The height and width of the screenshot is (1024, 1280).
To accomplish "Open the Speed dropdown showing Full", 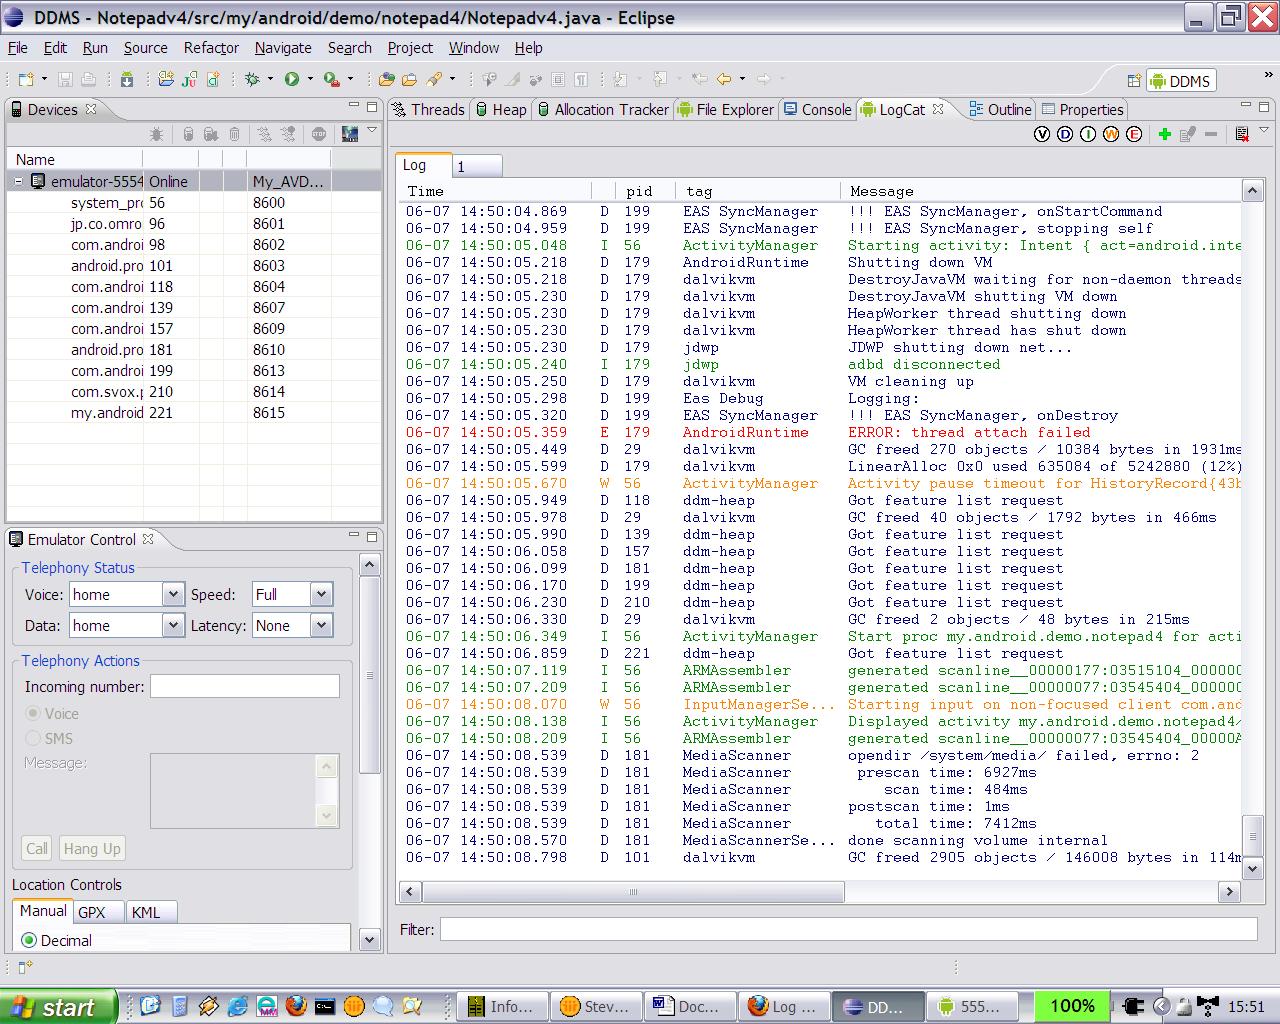I will pyautogui.click(x=321, y=593).
